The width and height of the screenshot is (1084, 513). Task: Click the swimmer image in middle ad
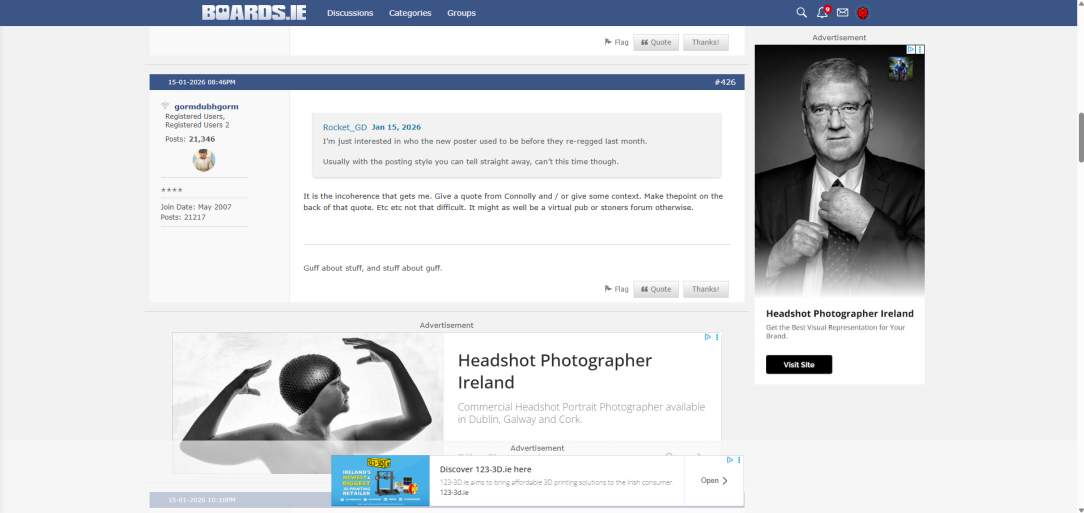(308, 403)
